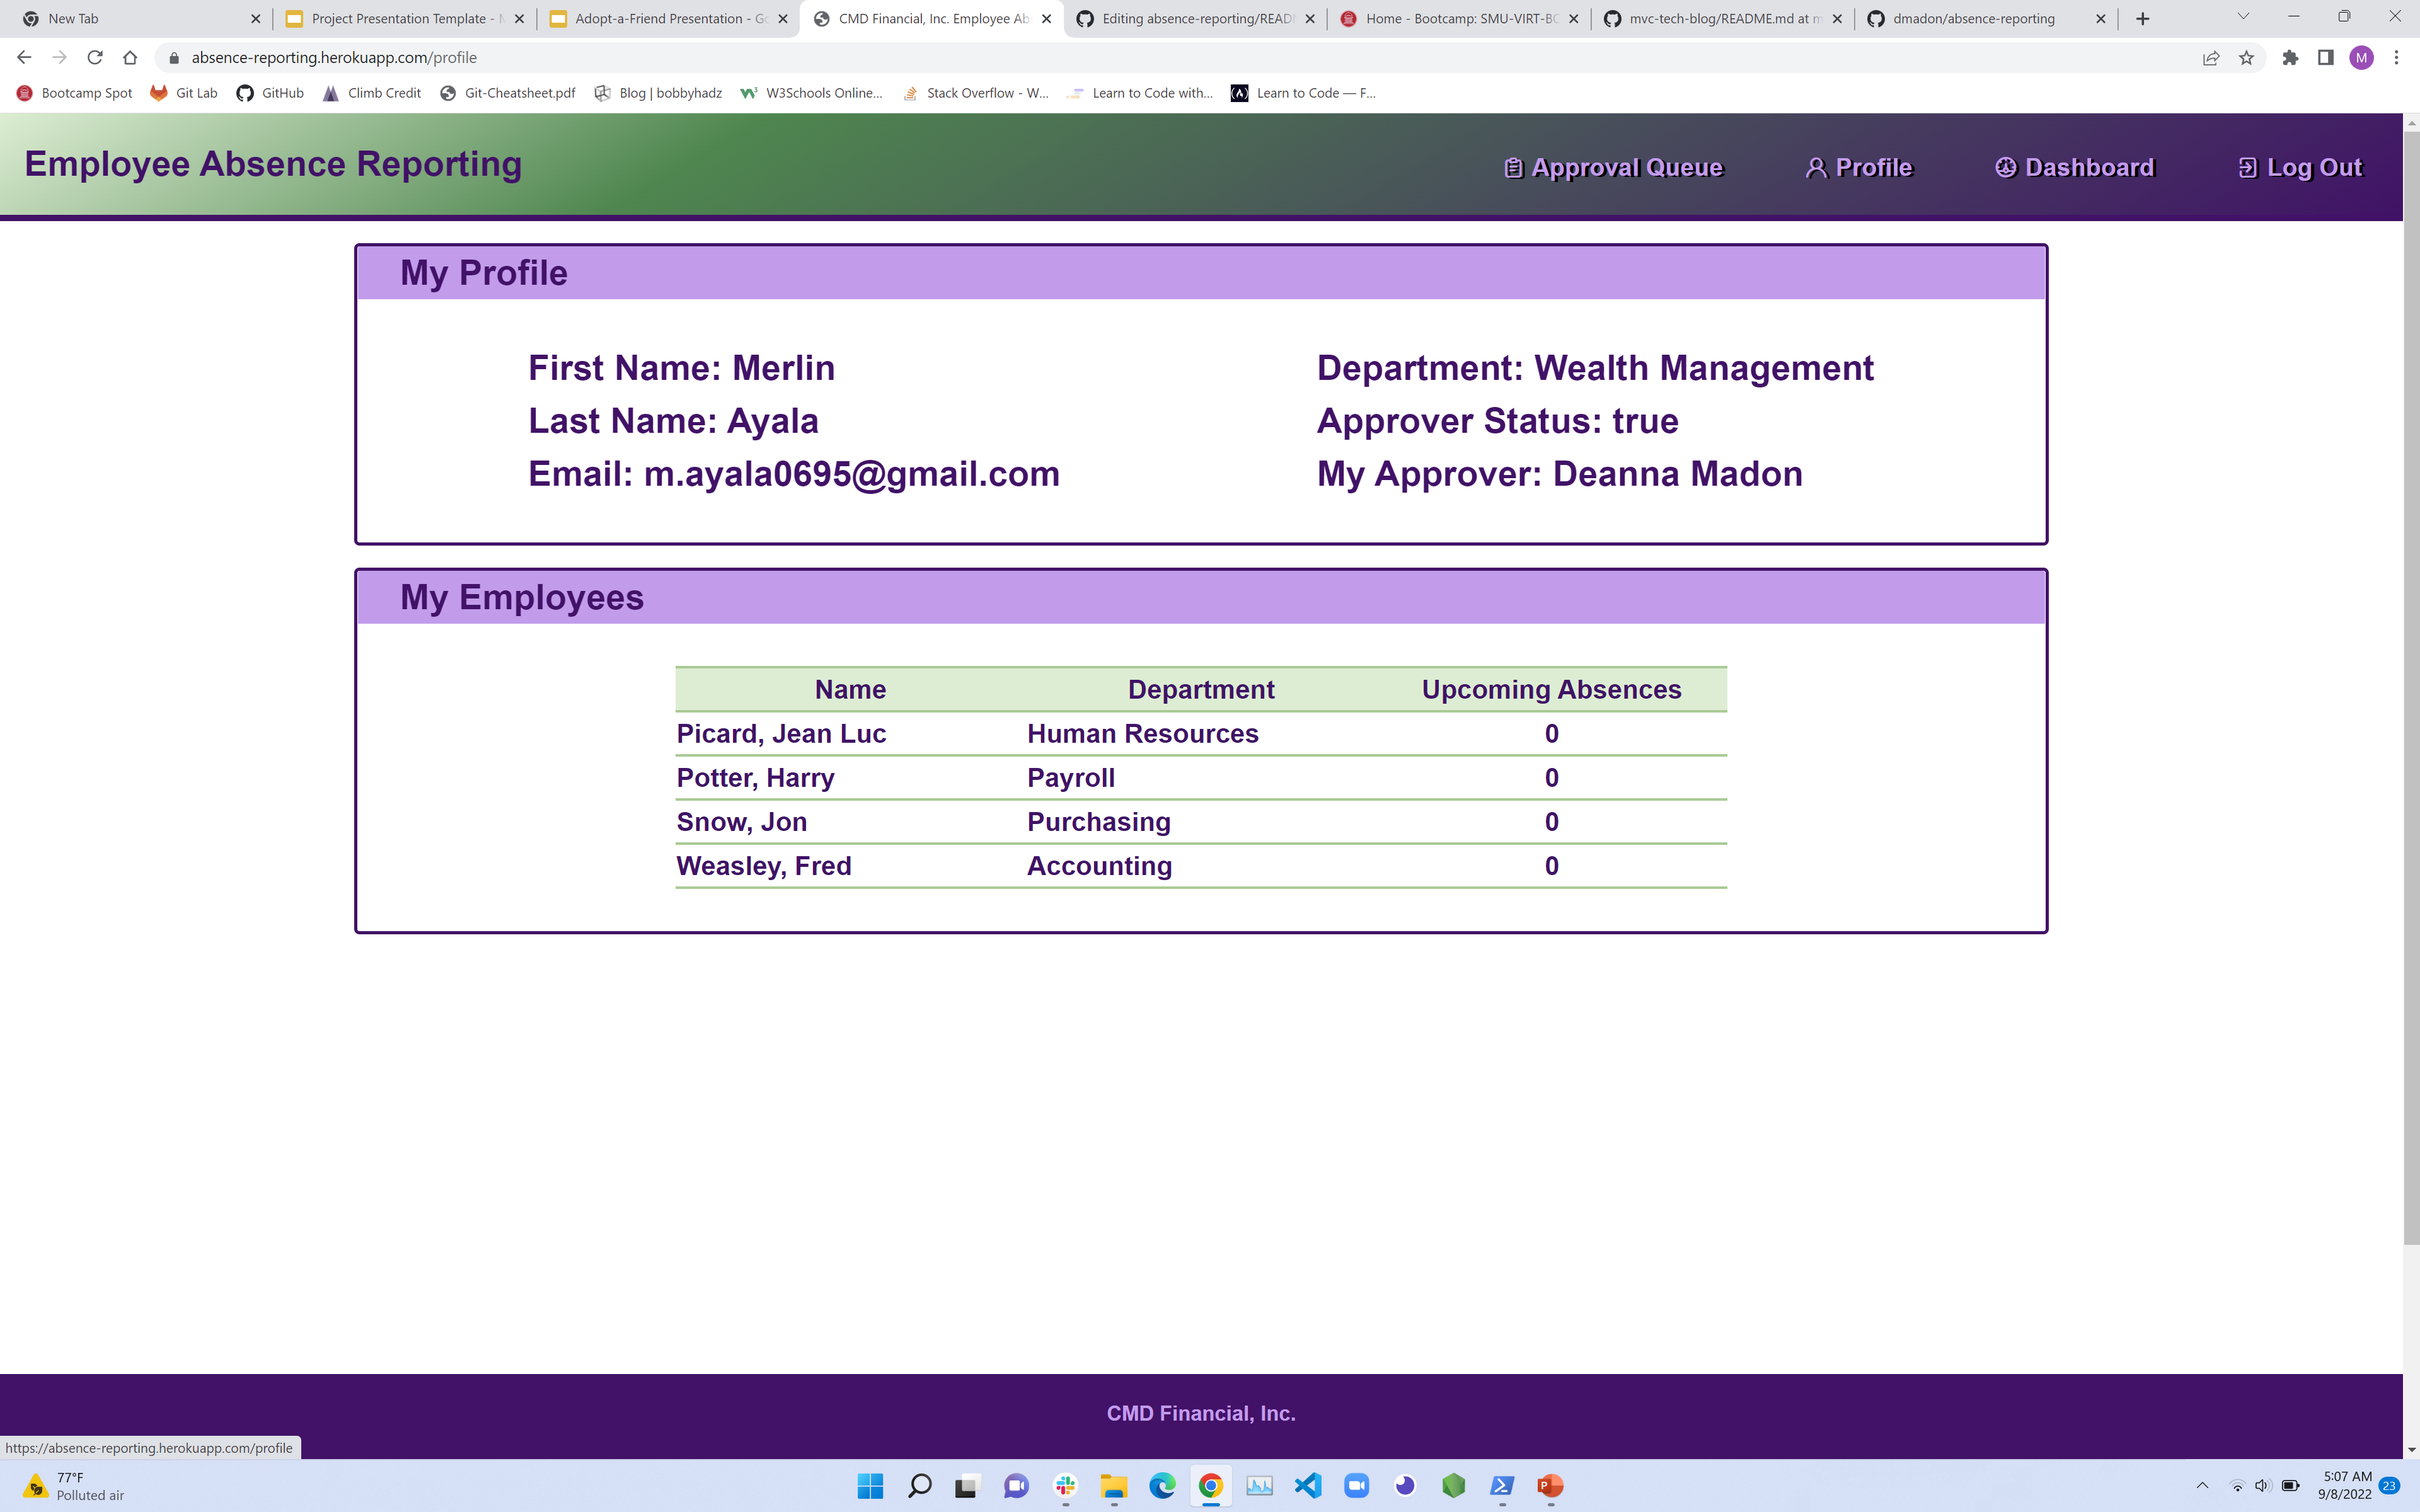The height and width of the screenshot is (1512, 2420).
Task: Switch to the dmadon/absence-reporting tab
Action: click(x=1986, y=19)
